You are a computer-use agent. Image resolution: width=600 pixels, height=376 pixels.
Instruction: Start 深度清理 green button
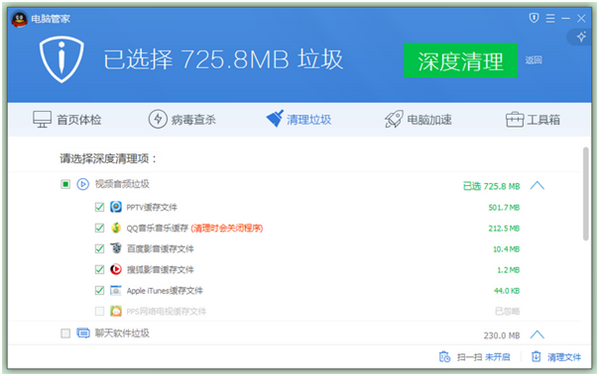click(461, 60)
